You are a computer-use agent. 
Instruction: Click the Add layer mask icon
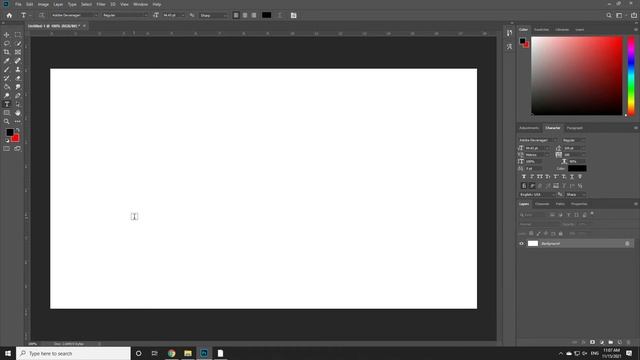point(592,342)
